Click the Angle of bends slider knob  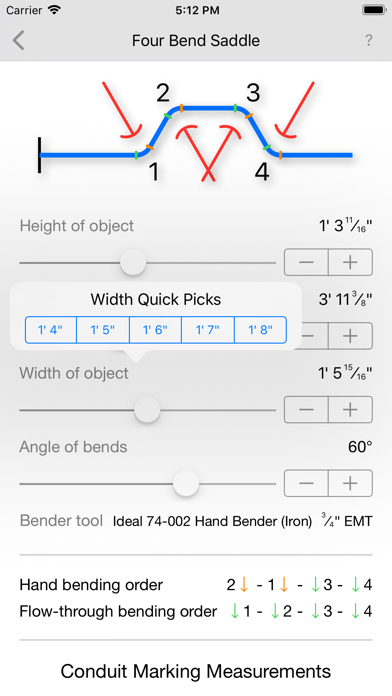point(186,483)
